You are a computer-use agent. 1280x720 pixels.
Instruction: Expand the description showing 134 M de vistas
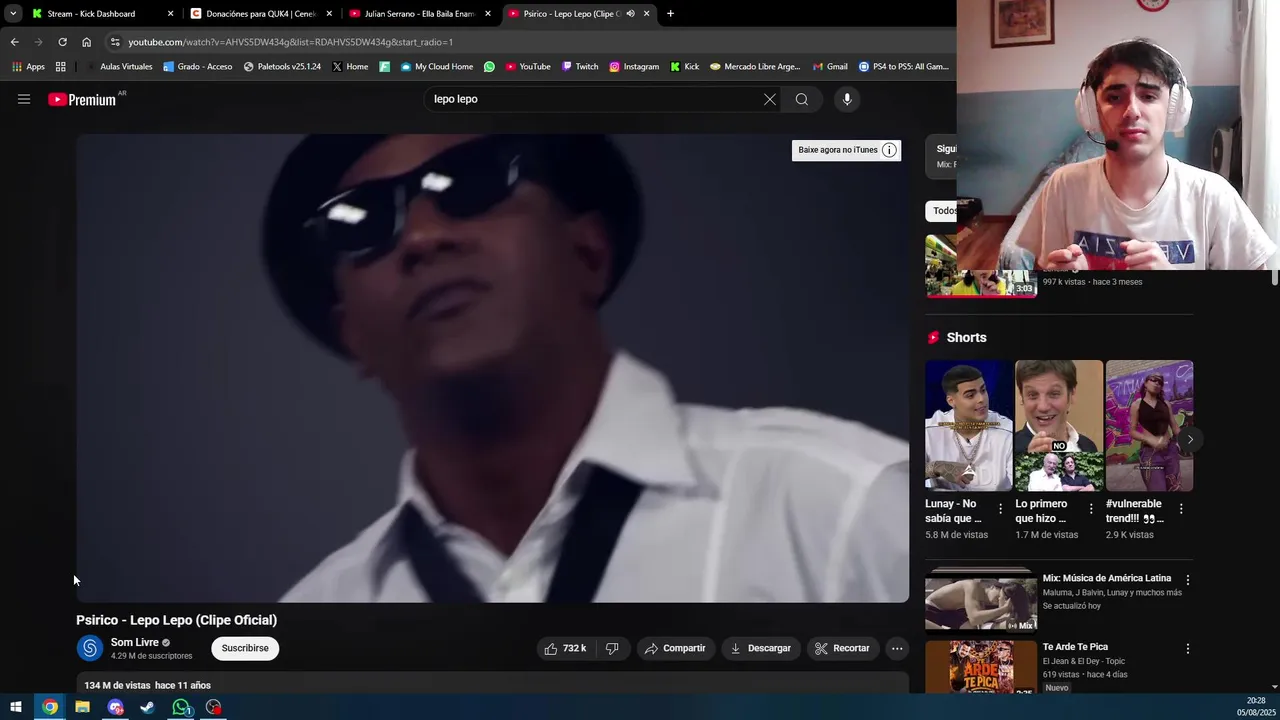(x=492, y=685)
